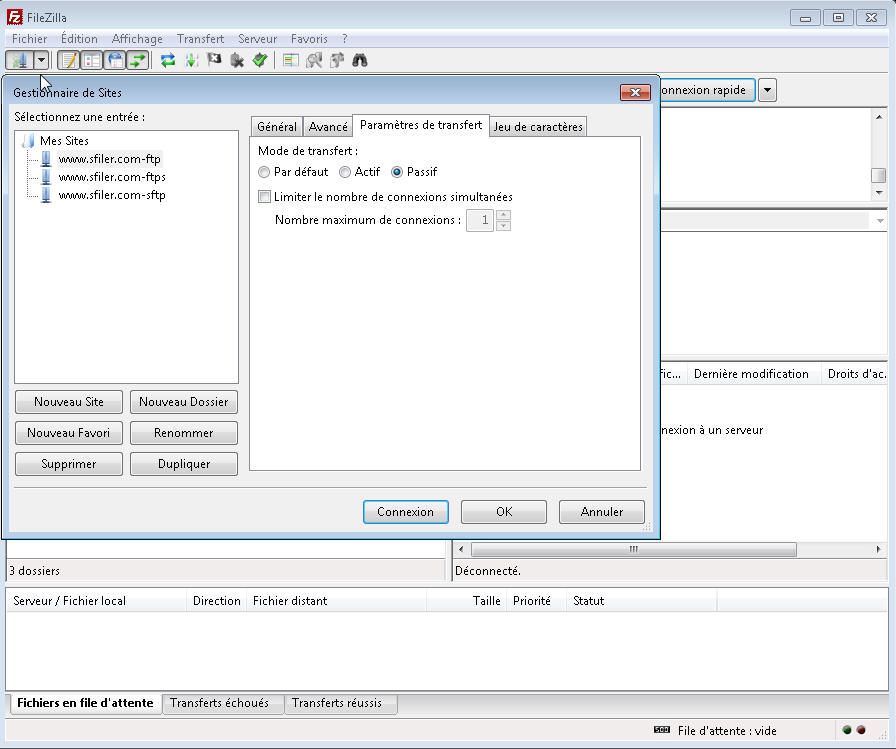Screen dimensions: 896x749
Task: Switch to the Avancé tab
Action: (328, 127)
